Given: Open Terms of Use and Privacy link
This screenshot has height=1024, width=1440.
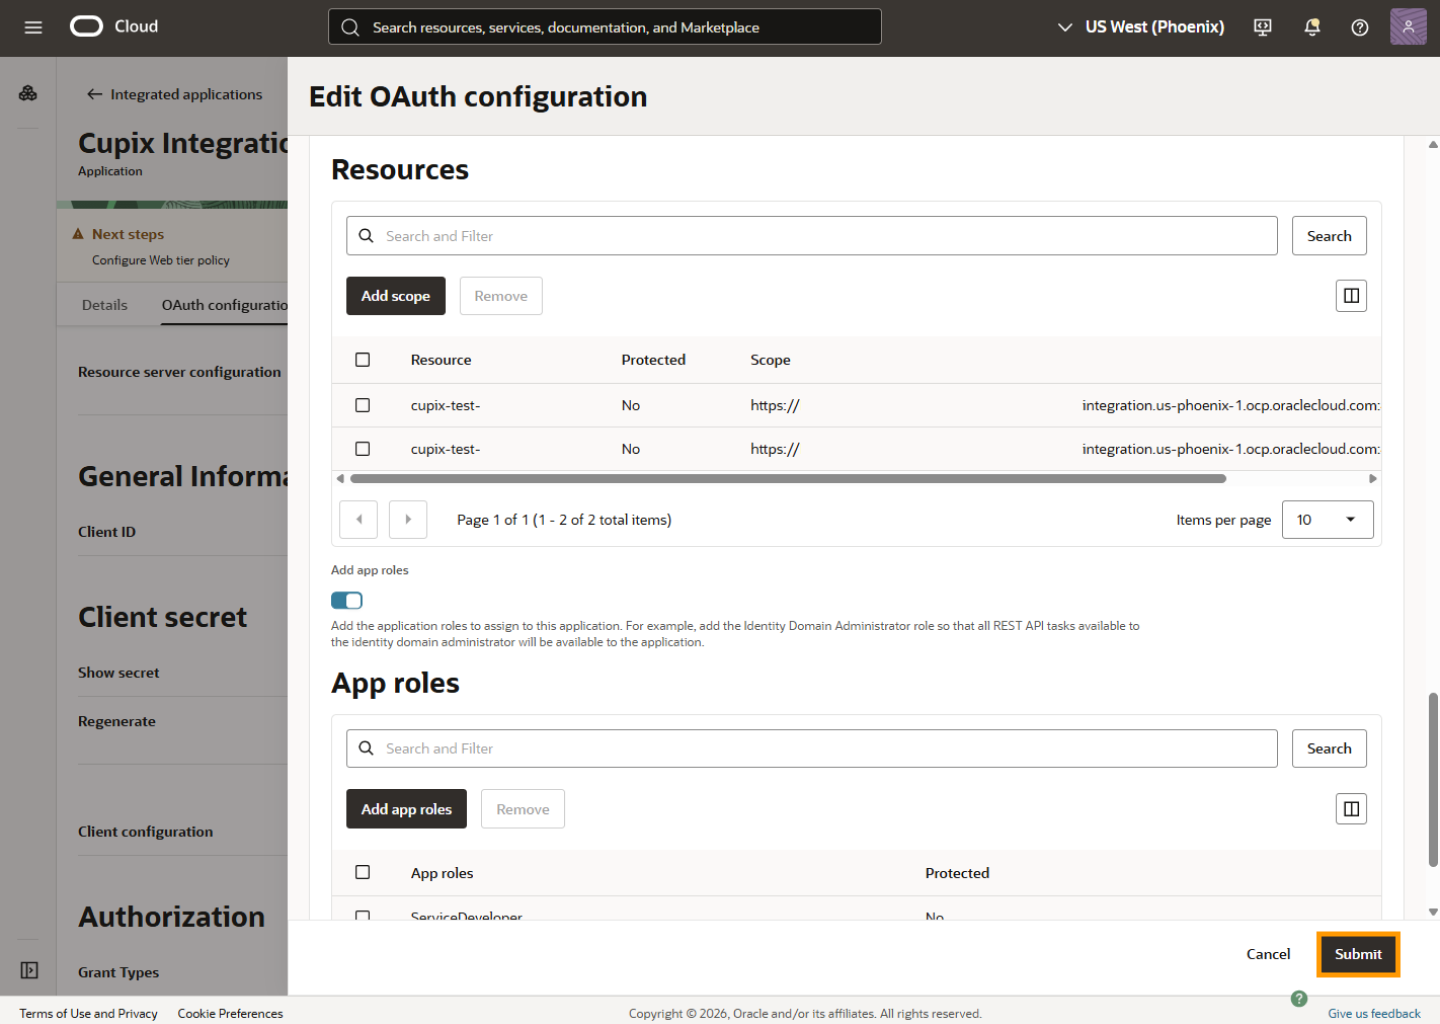Looking at the screenshot, I should coord(89,1013).
